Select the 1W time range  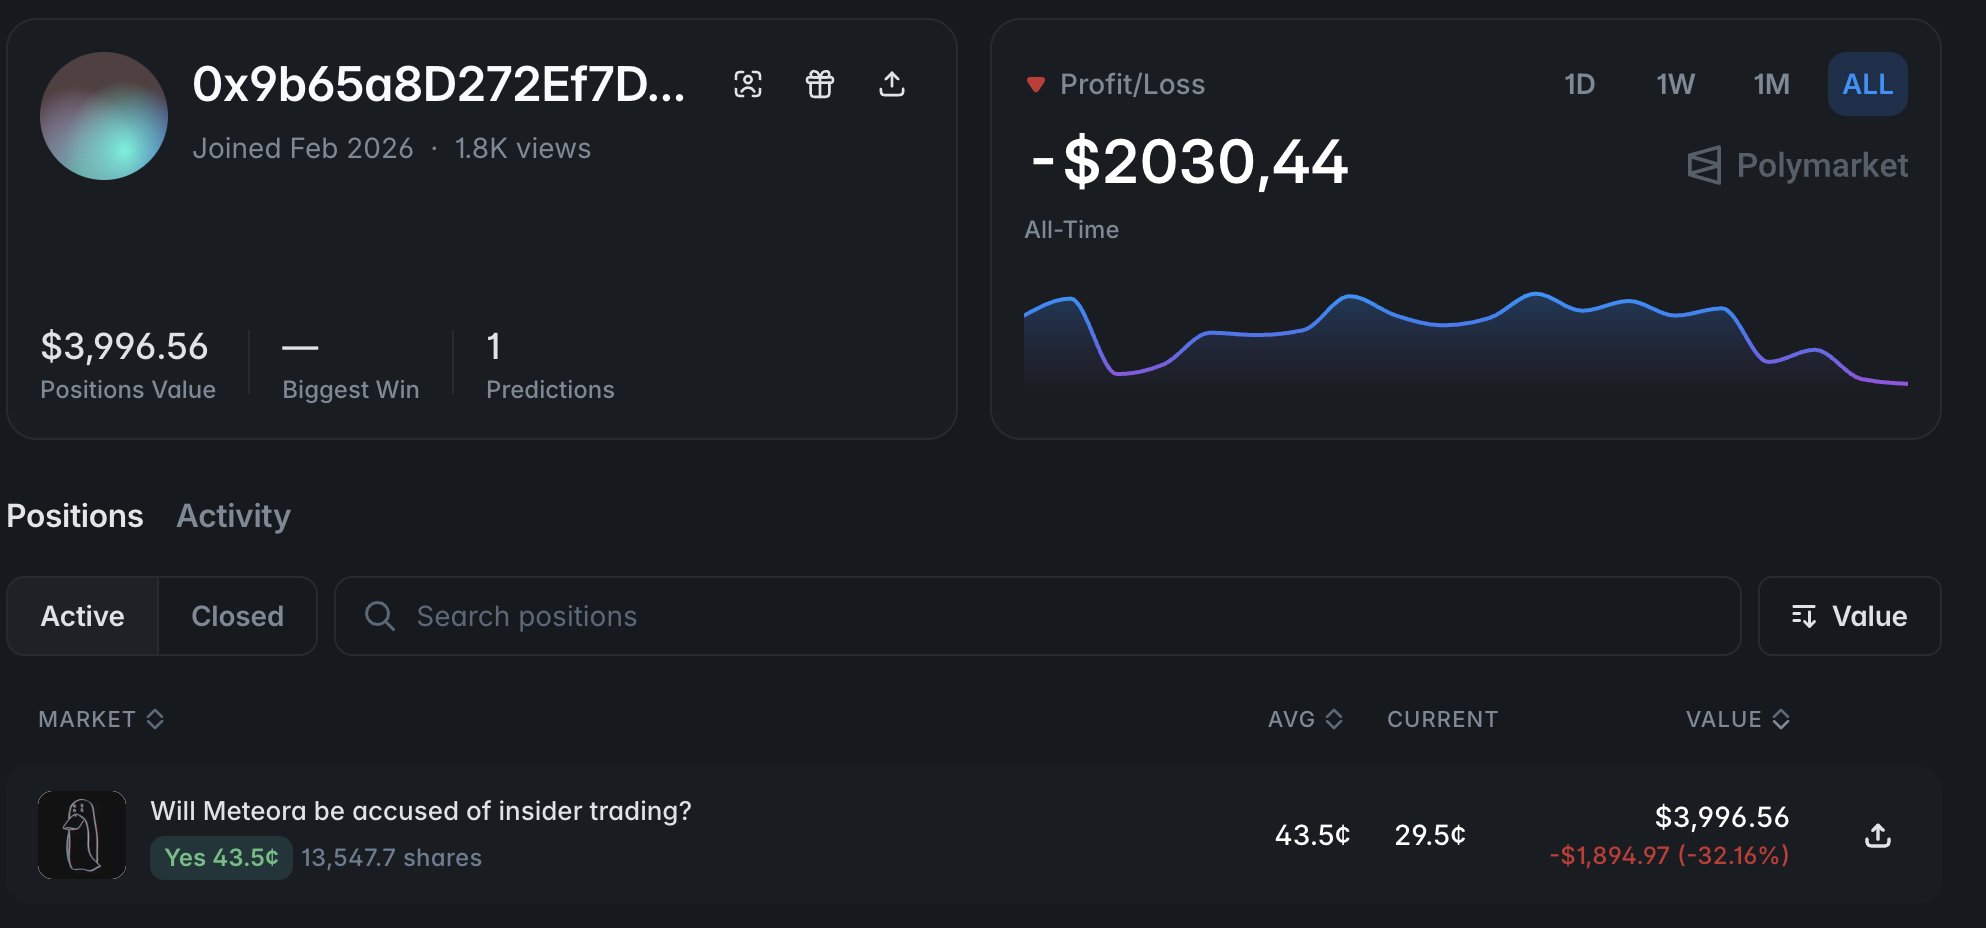coord(1675,84)
